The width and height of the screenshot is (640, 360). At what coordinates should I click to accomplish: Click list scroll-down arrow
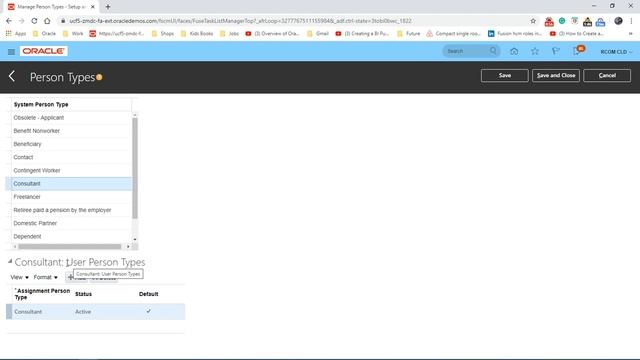[135, 240]
